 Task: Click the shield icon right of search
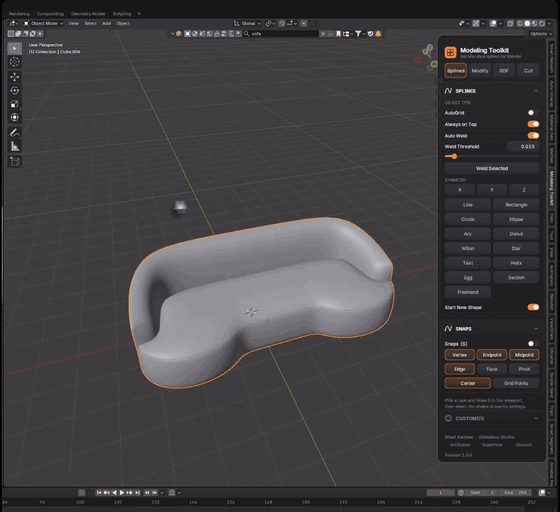tap(370, 34)
